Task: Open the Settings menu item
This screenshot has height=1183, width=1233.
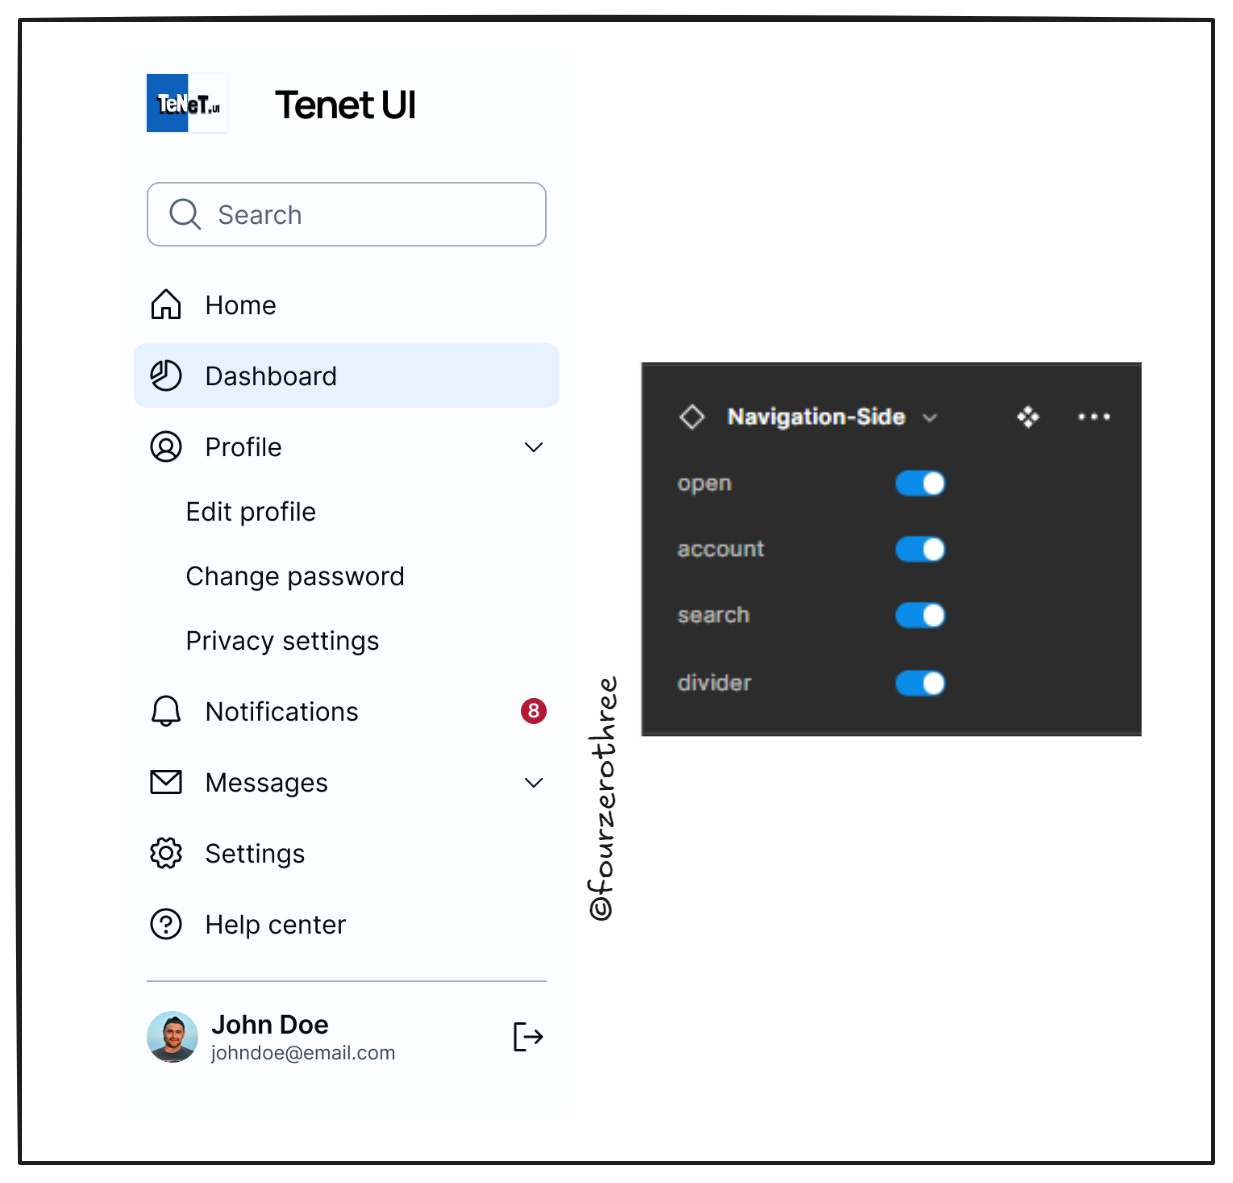Action: click(346, 853)
